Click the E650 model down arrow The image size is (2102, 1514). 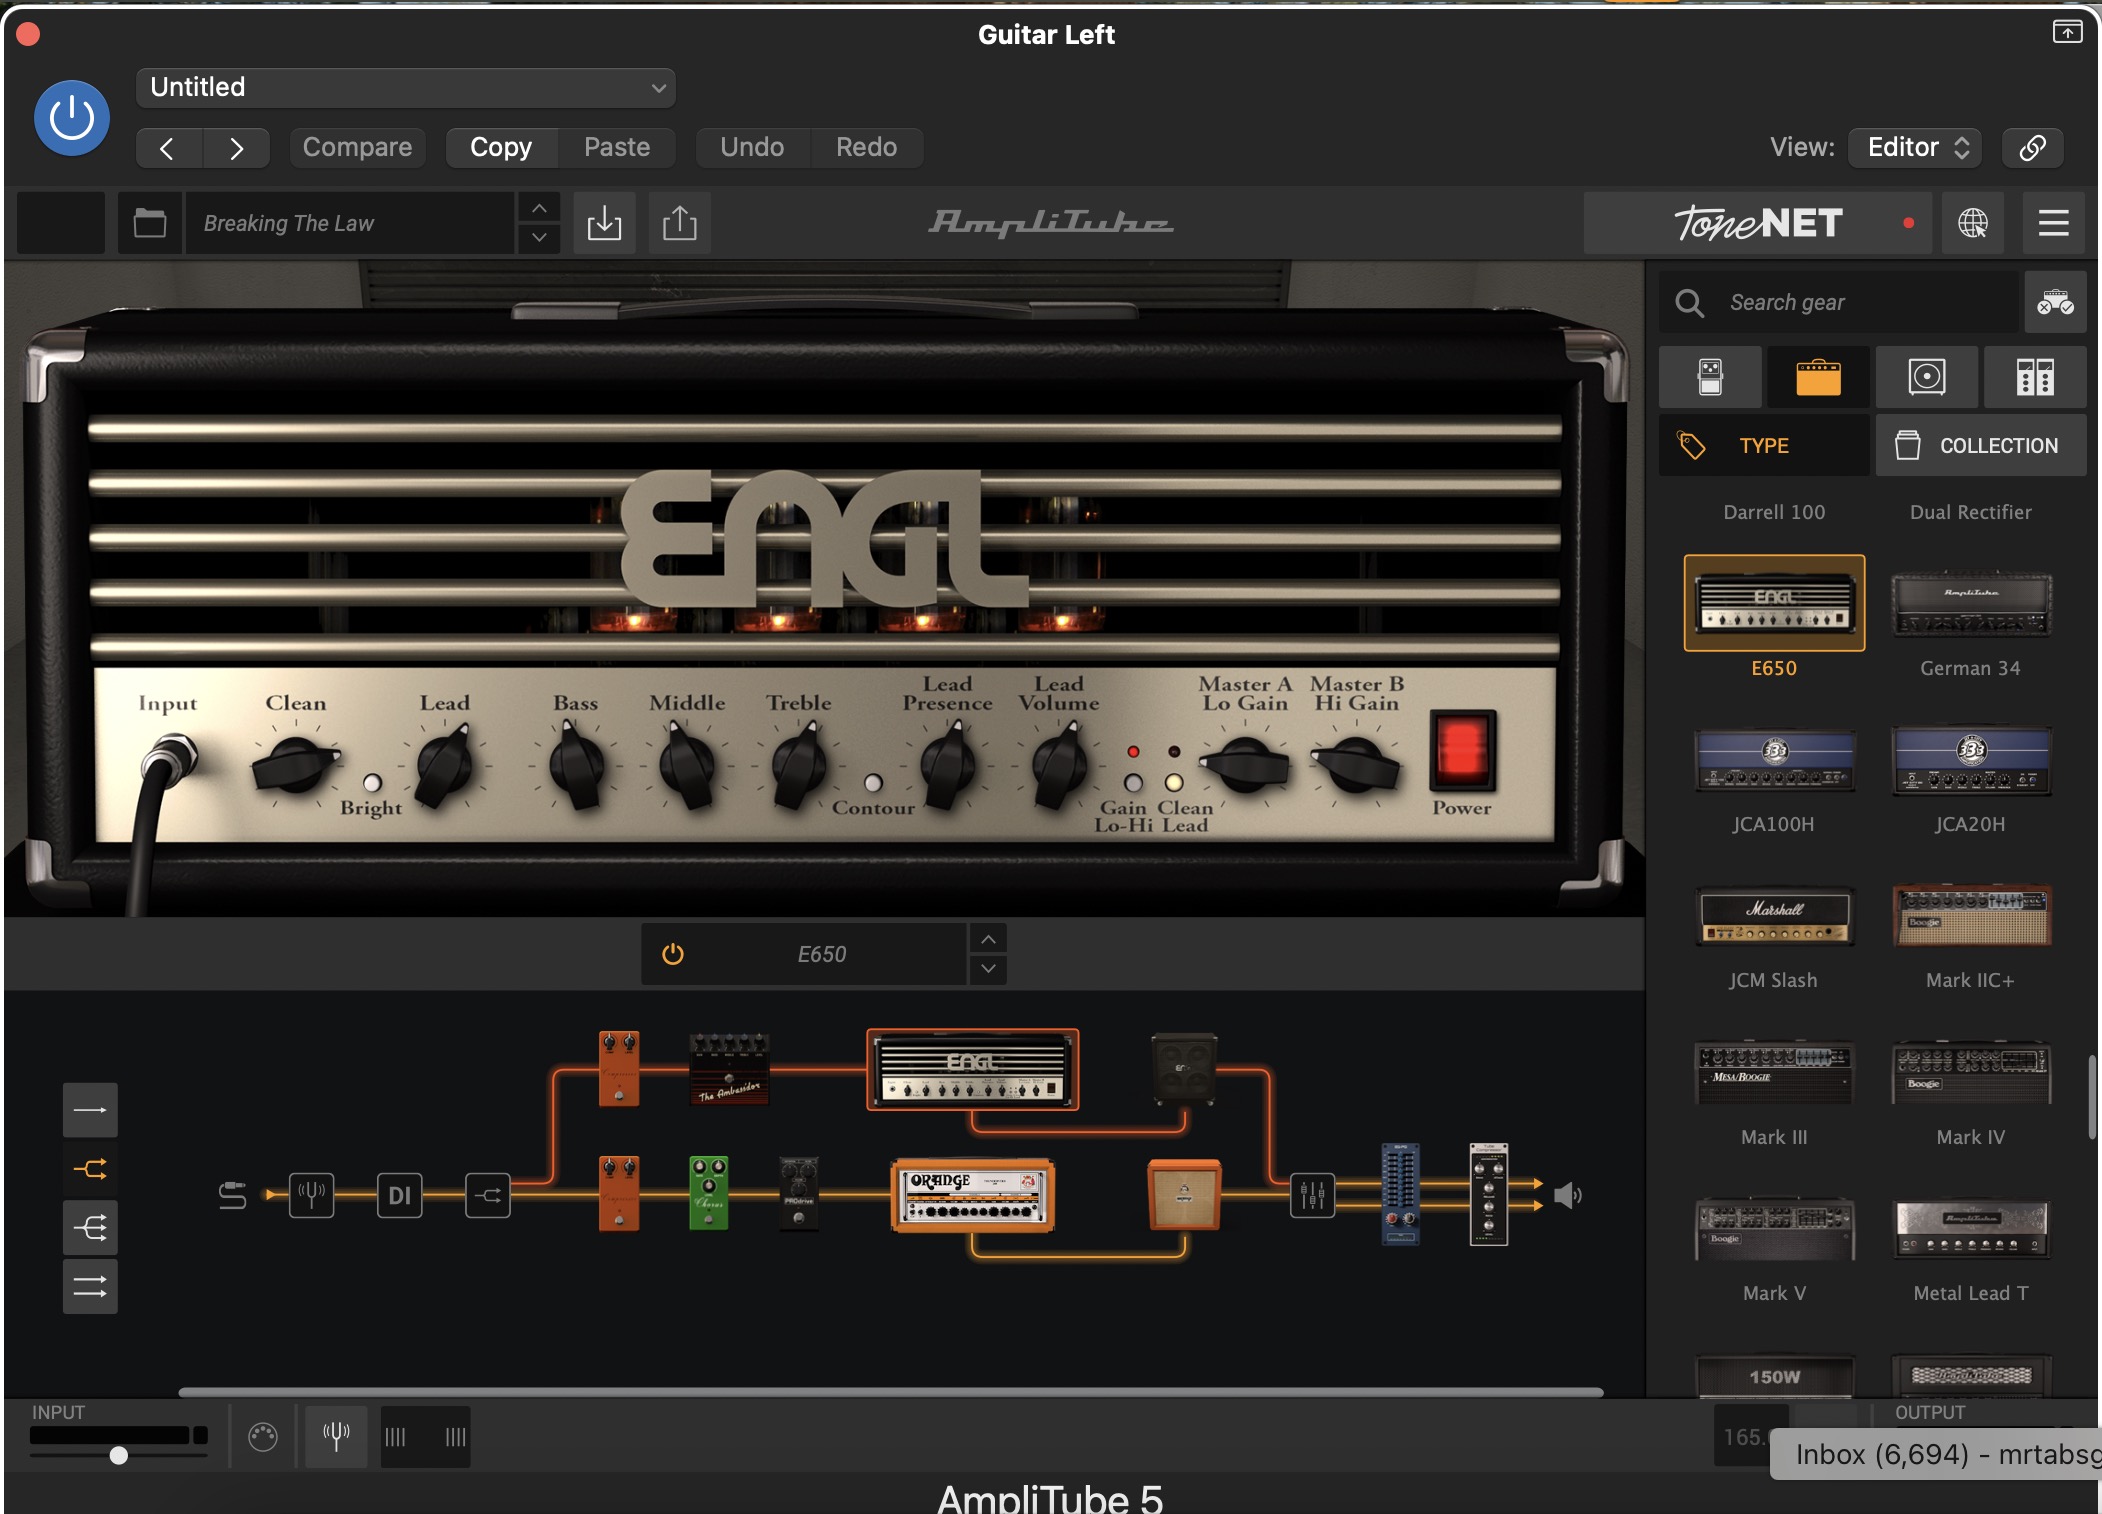pos(988,968)
